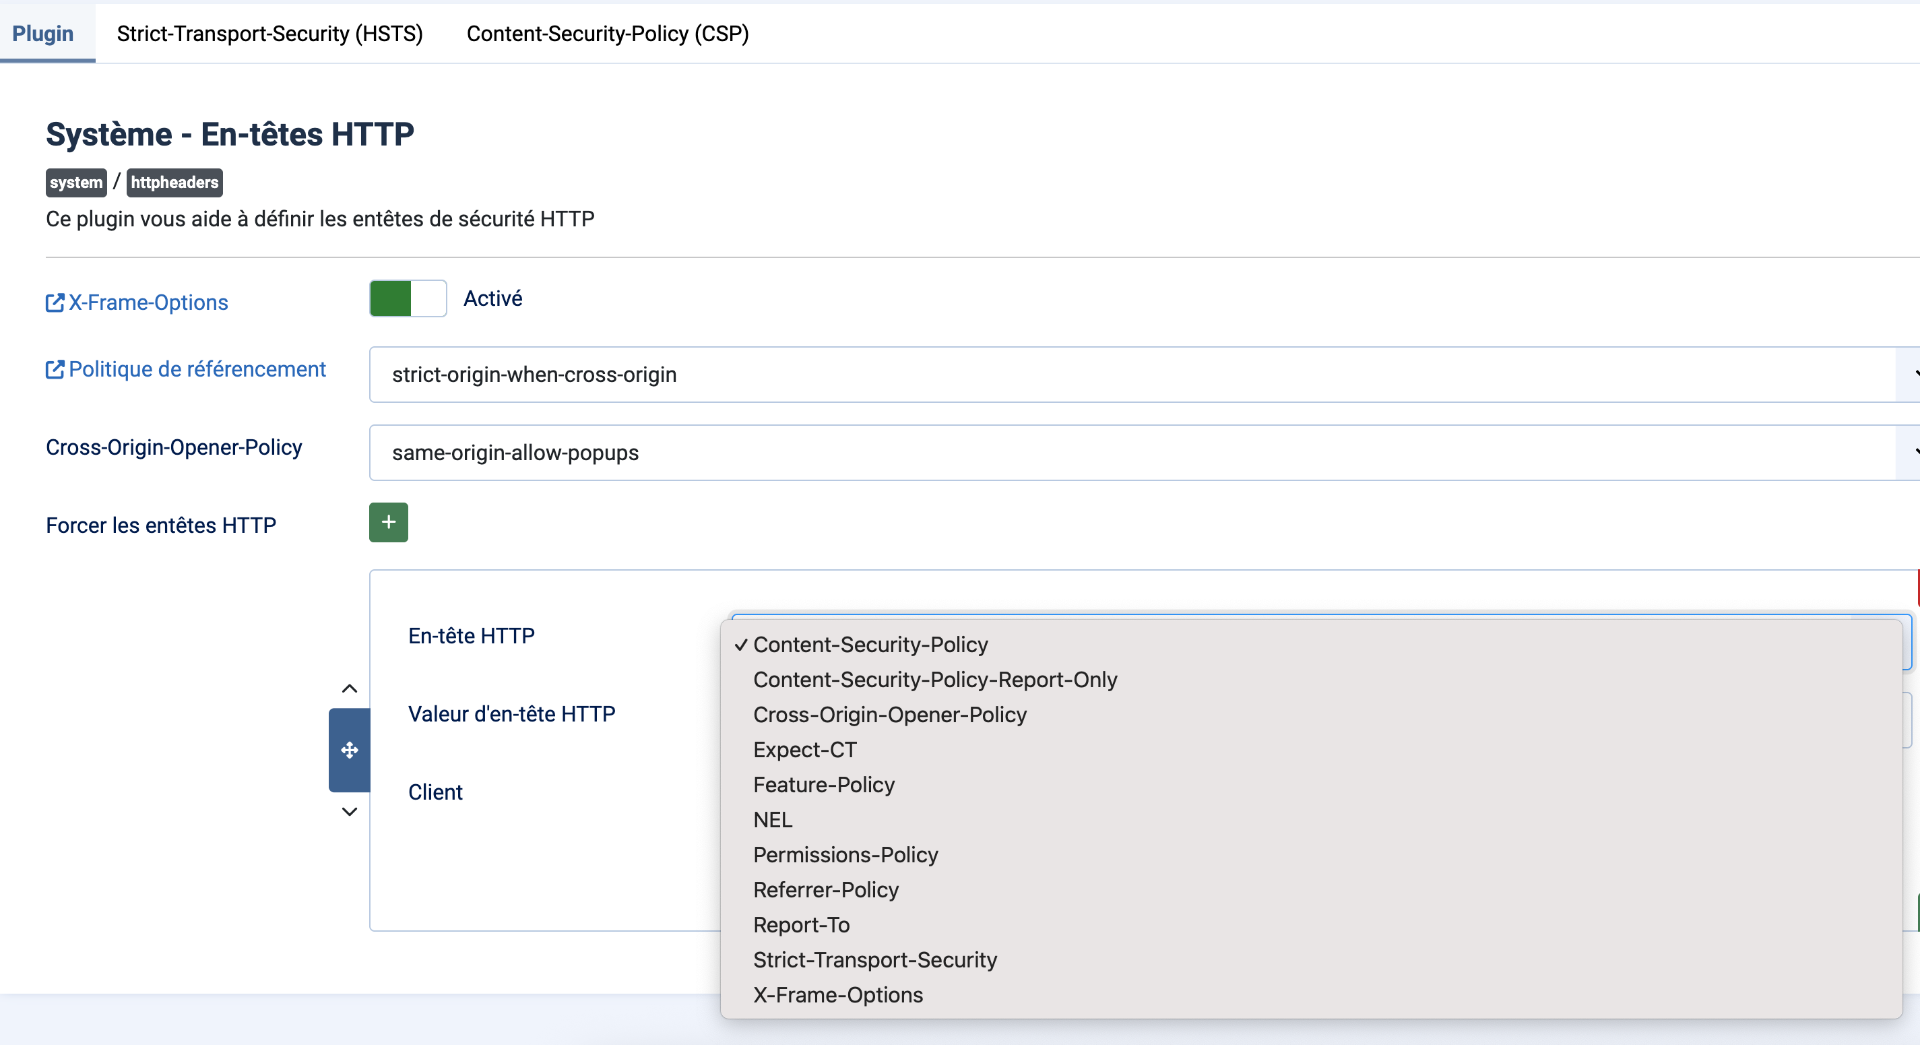
Task: Toggle the X-Frame-Options Activé switch
Action: click(x=408, y=298)
